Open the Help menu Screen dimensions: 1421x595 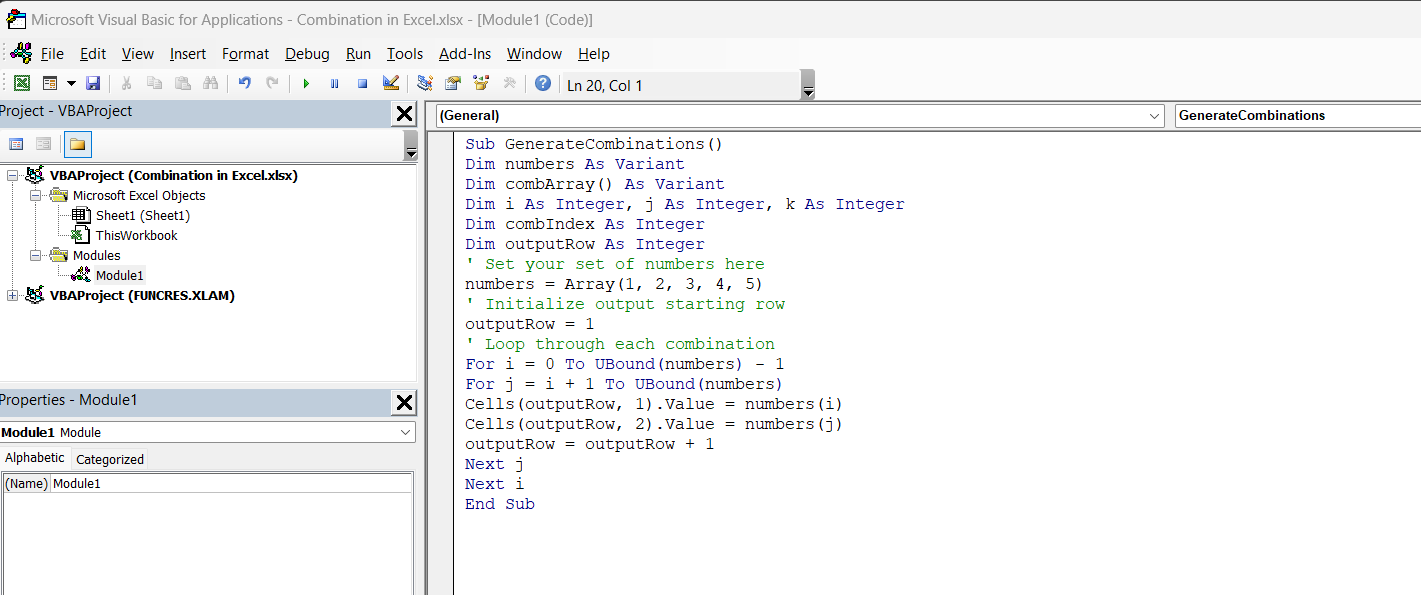click(x=594, y=54)
